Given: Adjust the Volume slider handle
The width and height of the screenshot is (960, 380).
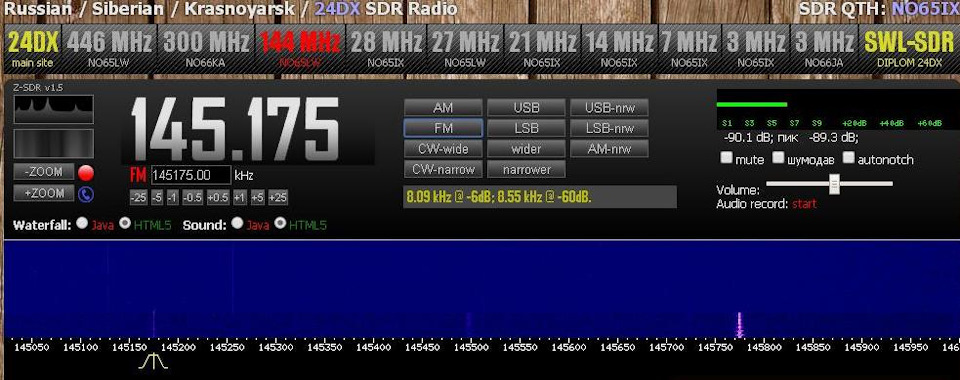Looking at the screenshot, I should pyautogui.click(x=834, y=184).
